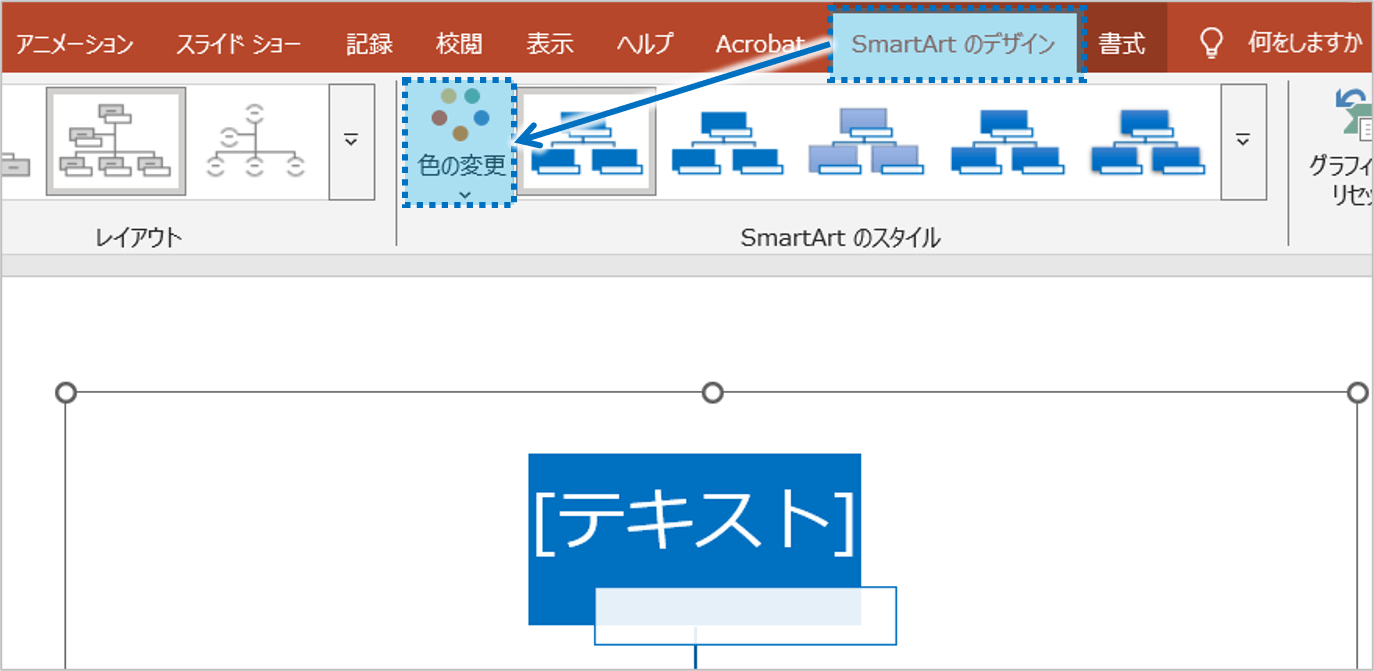1374x671 pixels.
Task: Click the 何をしますか search field
Action: pyautogui.click(x=1305, y=44)
